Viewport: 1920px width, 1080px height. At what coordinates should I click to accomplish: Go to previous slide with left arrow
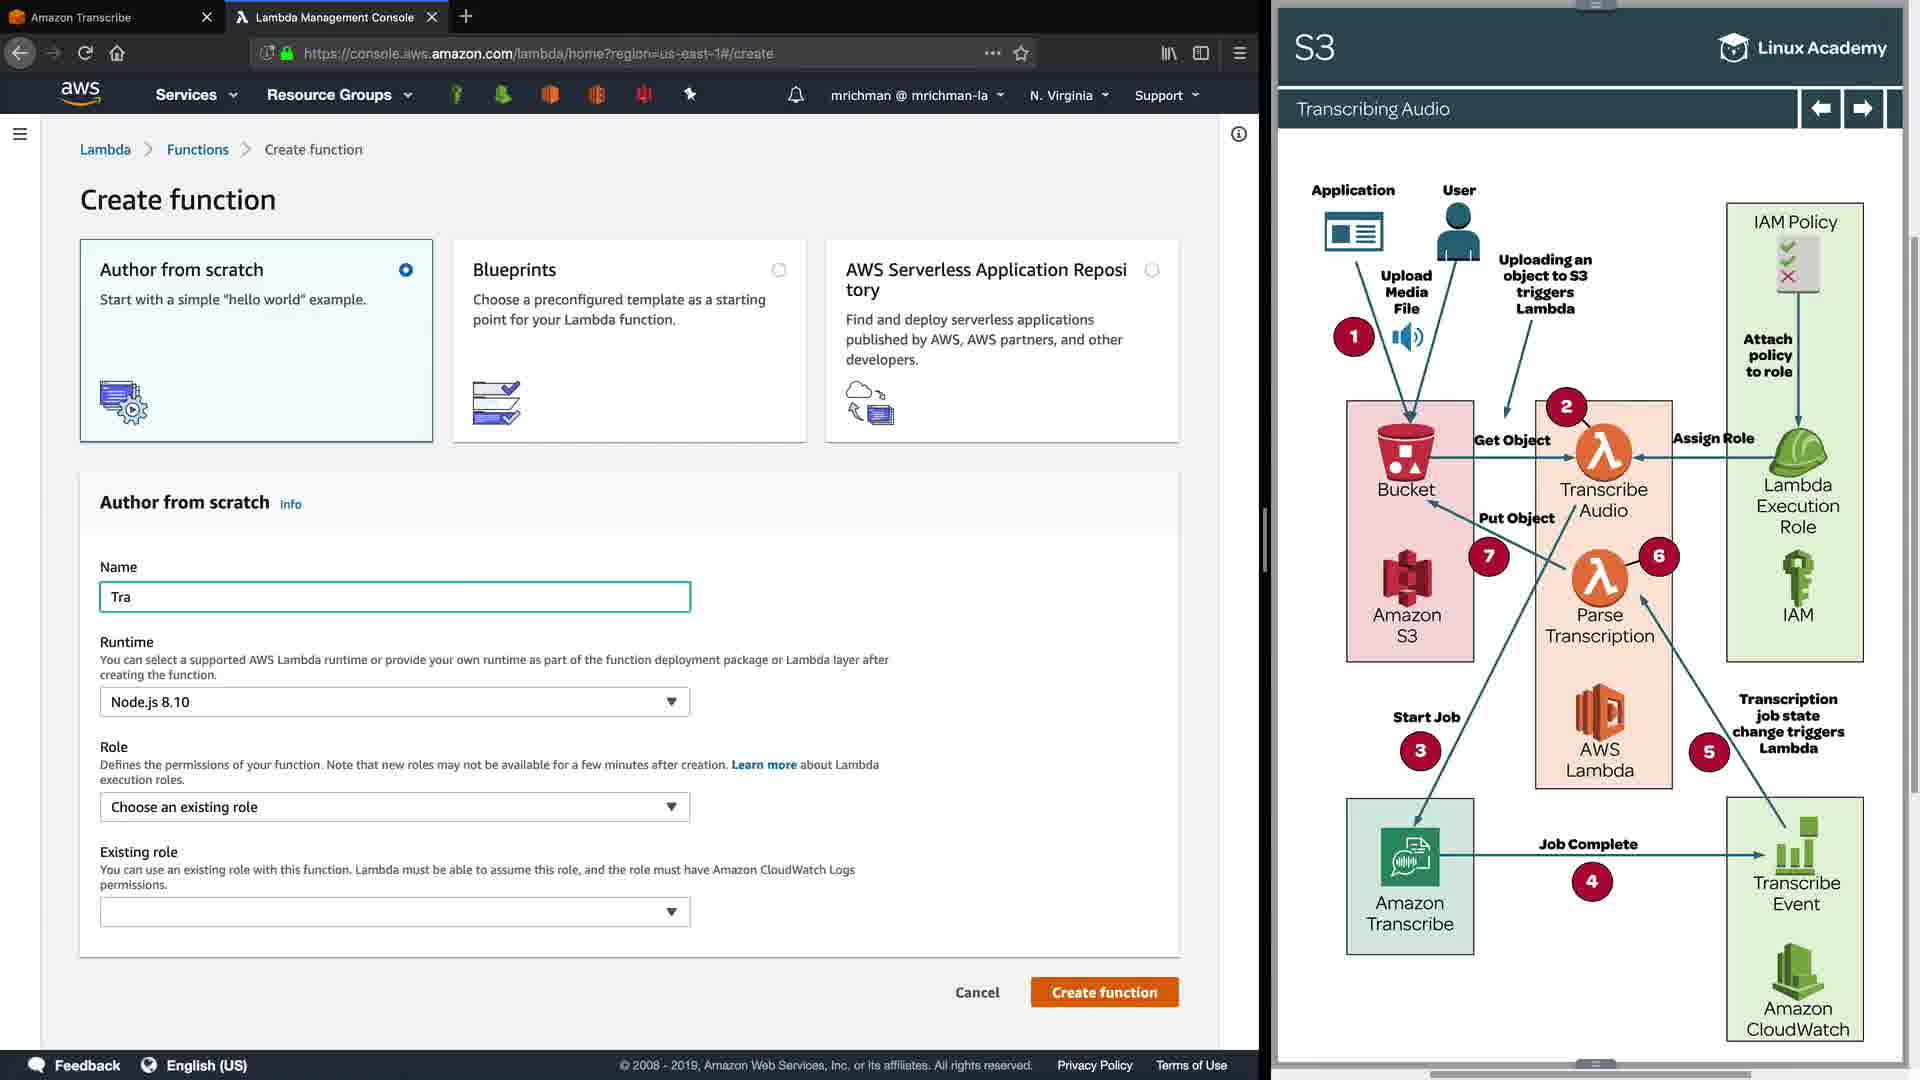point(1821,109)
